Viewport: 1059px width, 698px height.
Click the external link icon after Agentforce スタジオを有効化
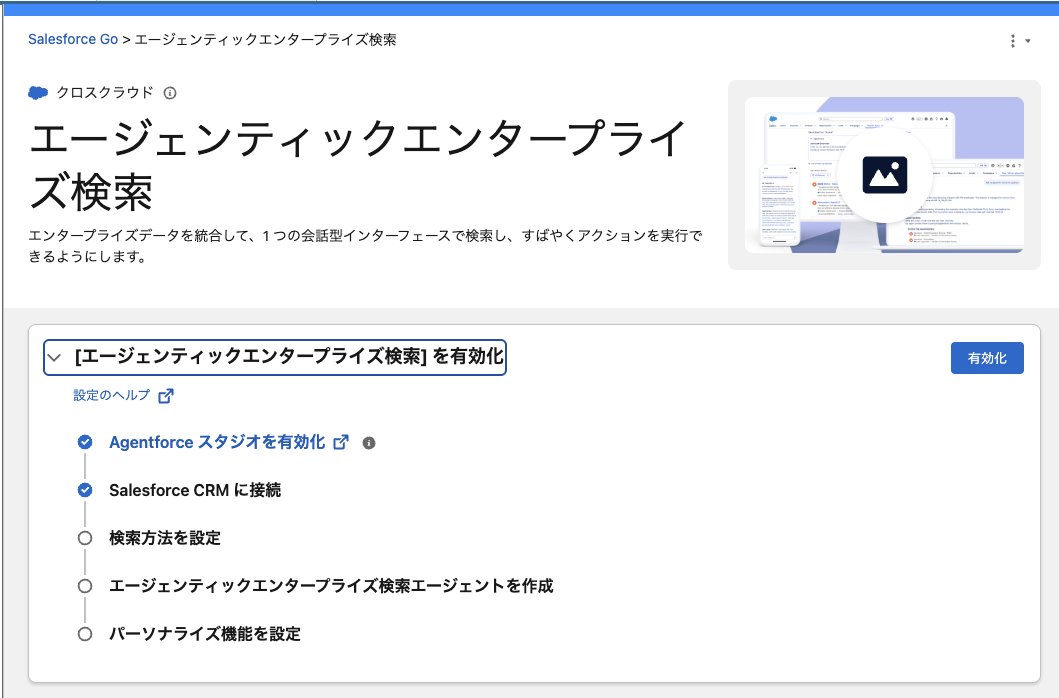tap(341, 443)
